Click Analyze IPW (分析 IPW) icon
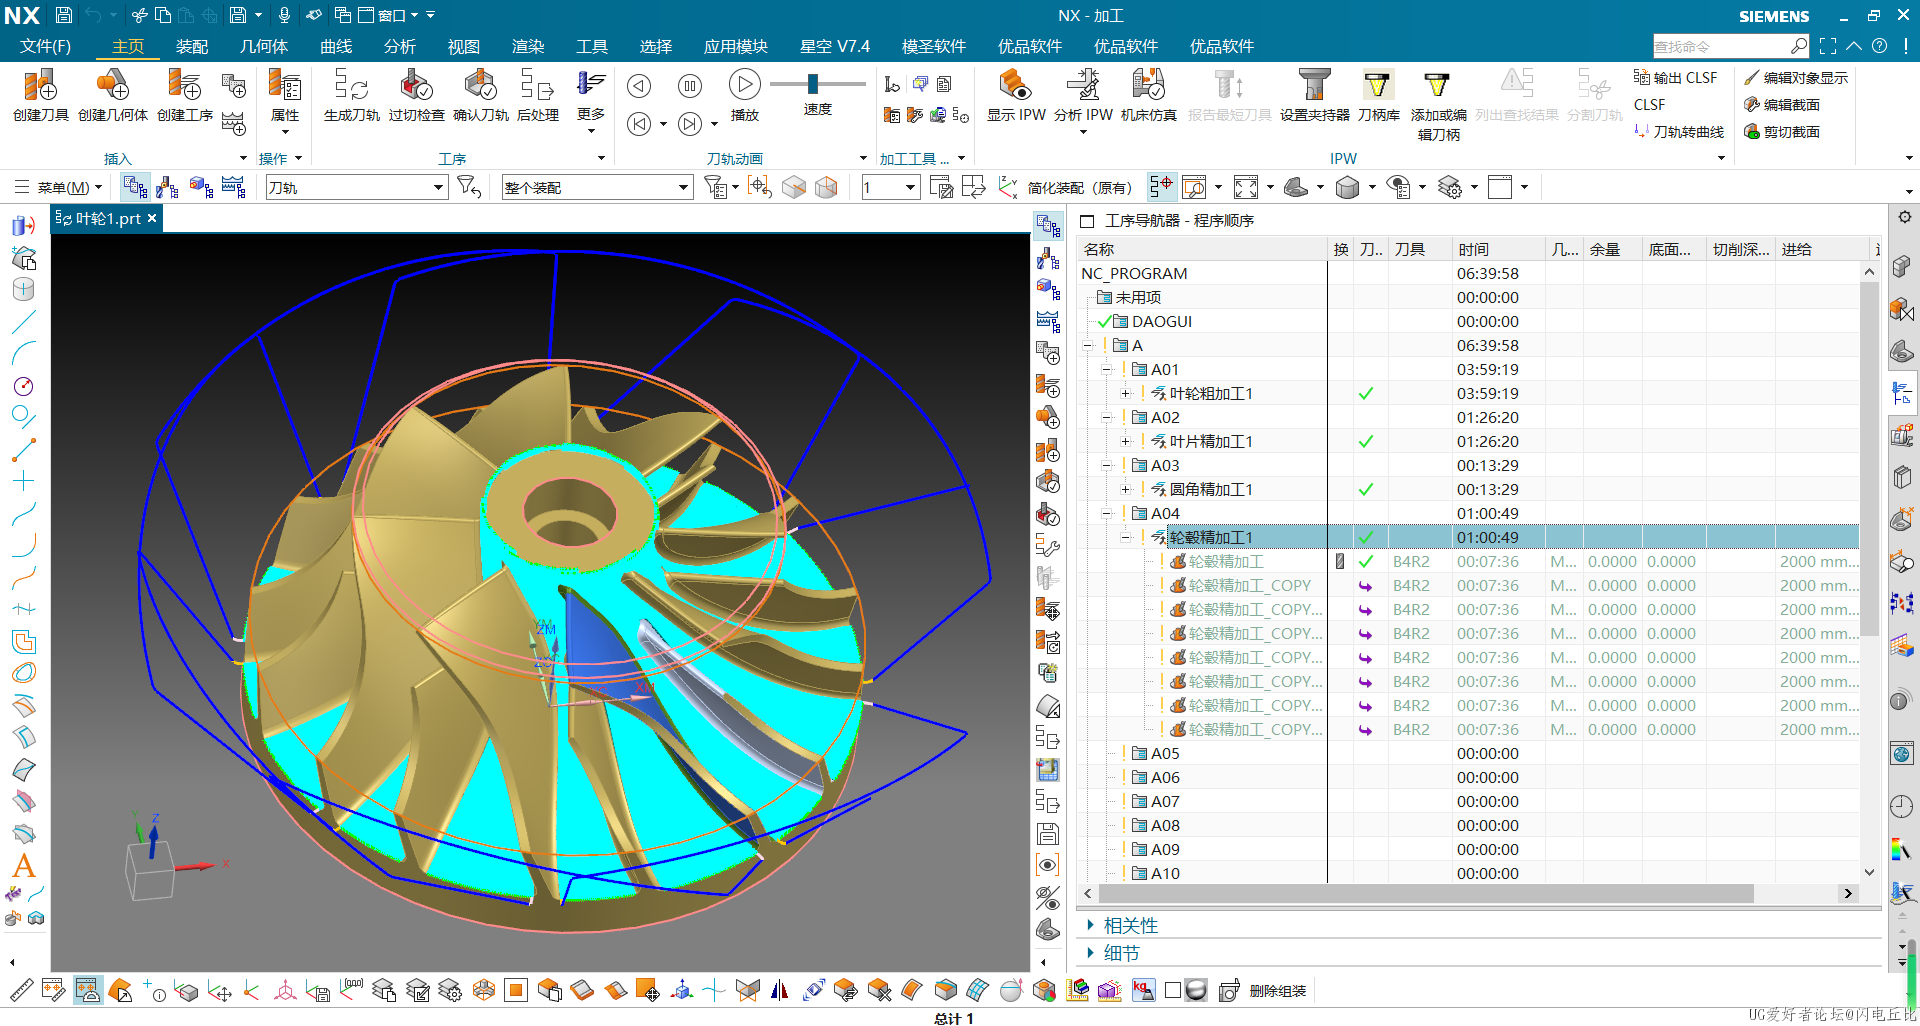This screenshot has width=1920, height=1026. pos(1083,86)
